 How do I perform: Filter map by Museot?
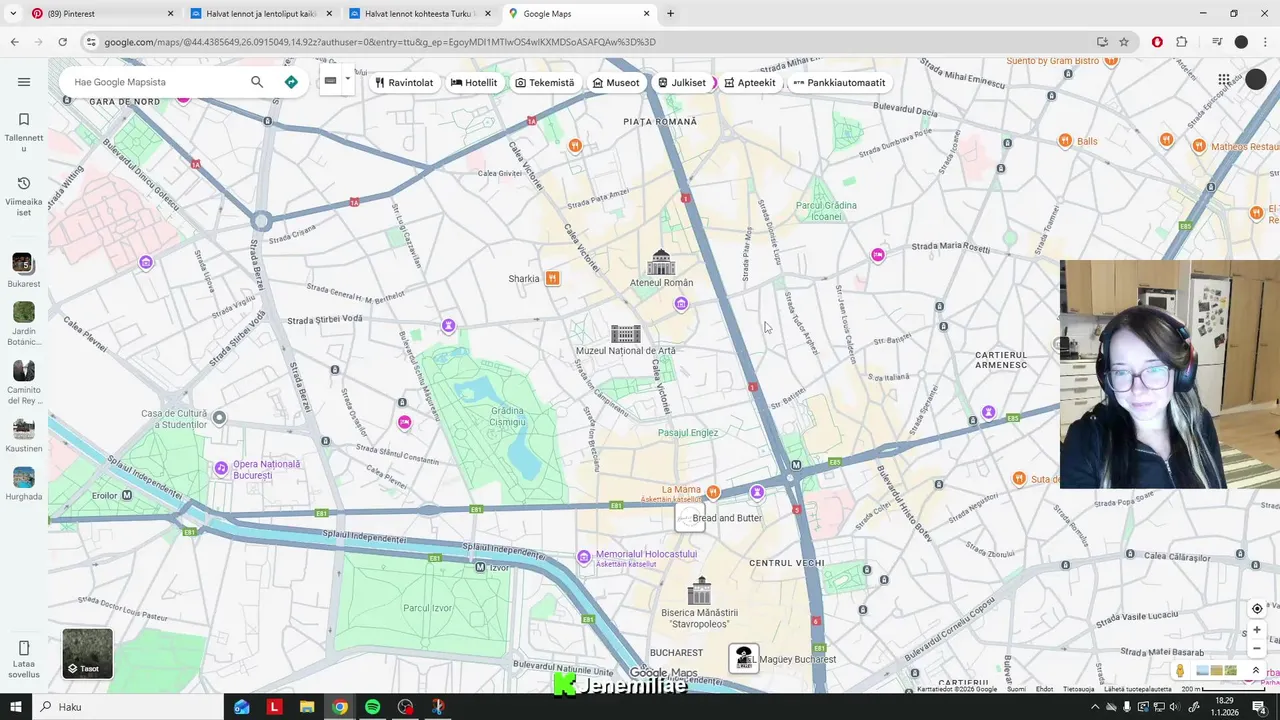(x=616, y=83)
